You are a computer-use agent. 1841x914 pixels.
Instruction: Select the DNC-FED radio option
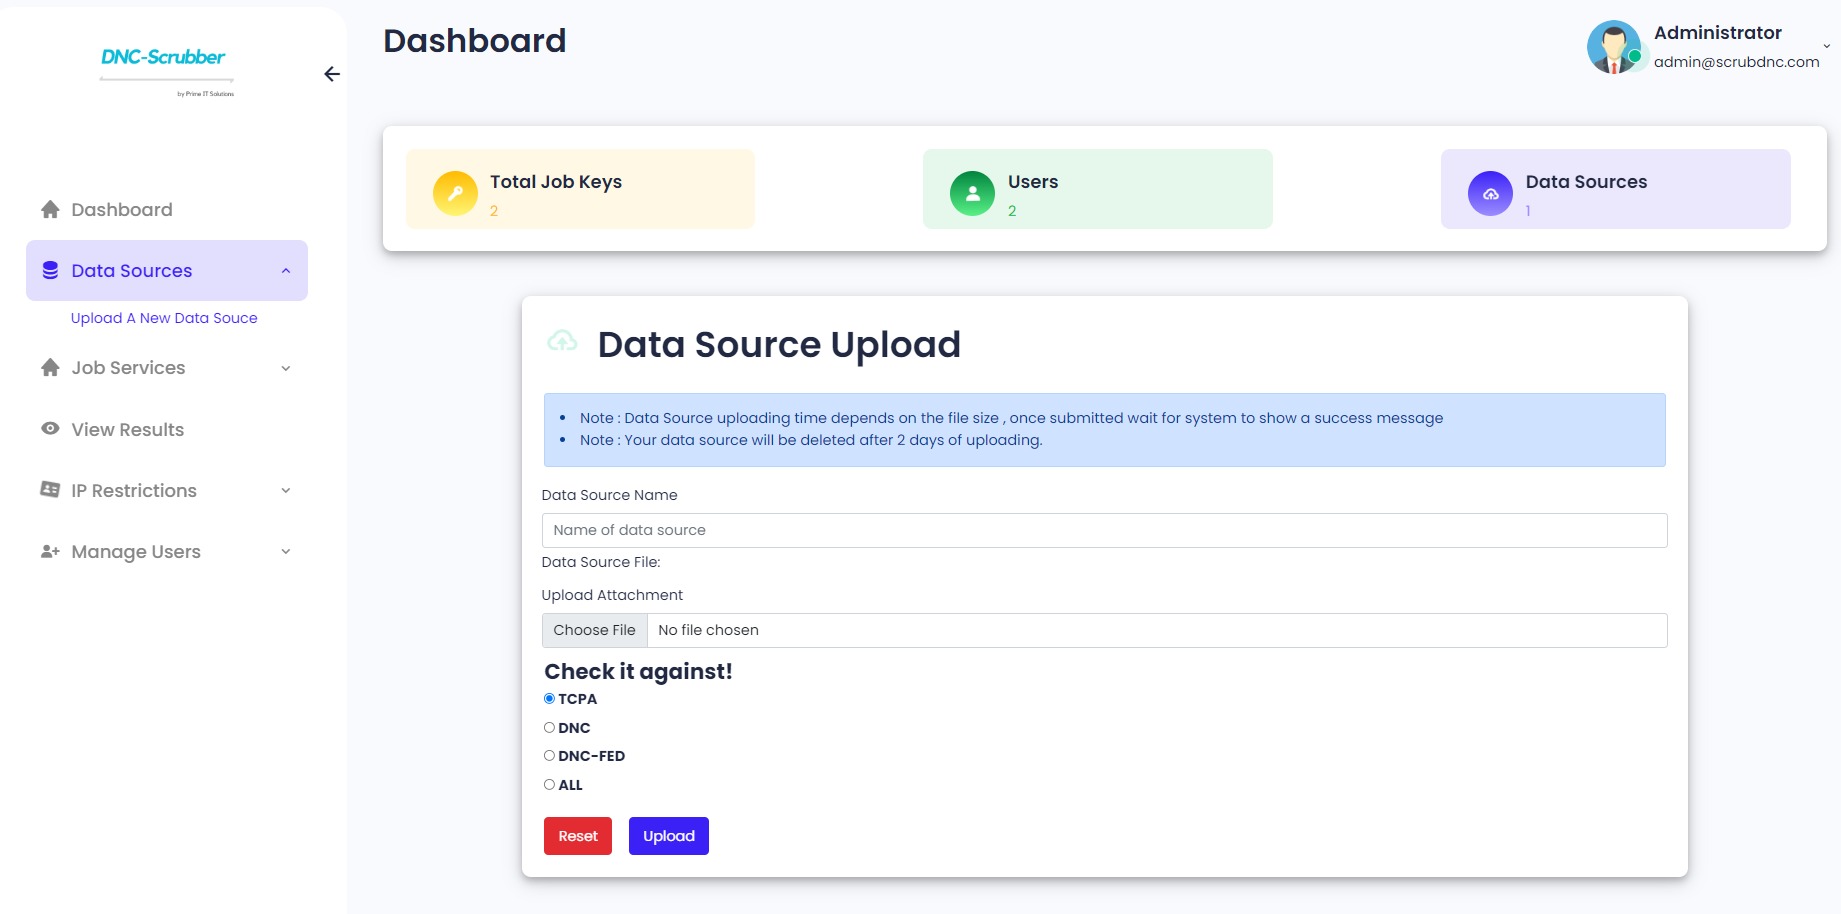click(x=549, y=756)
